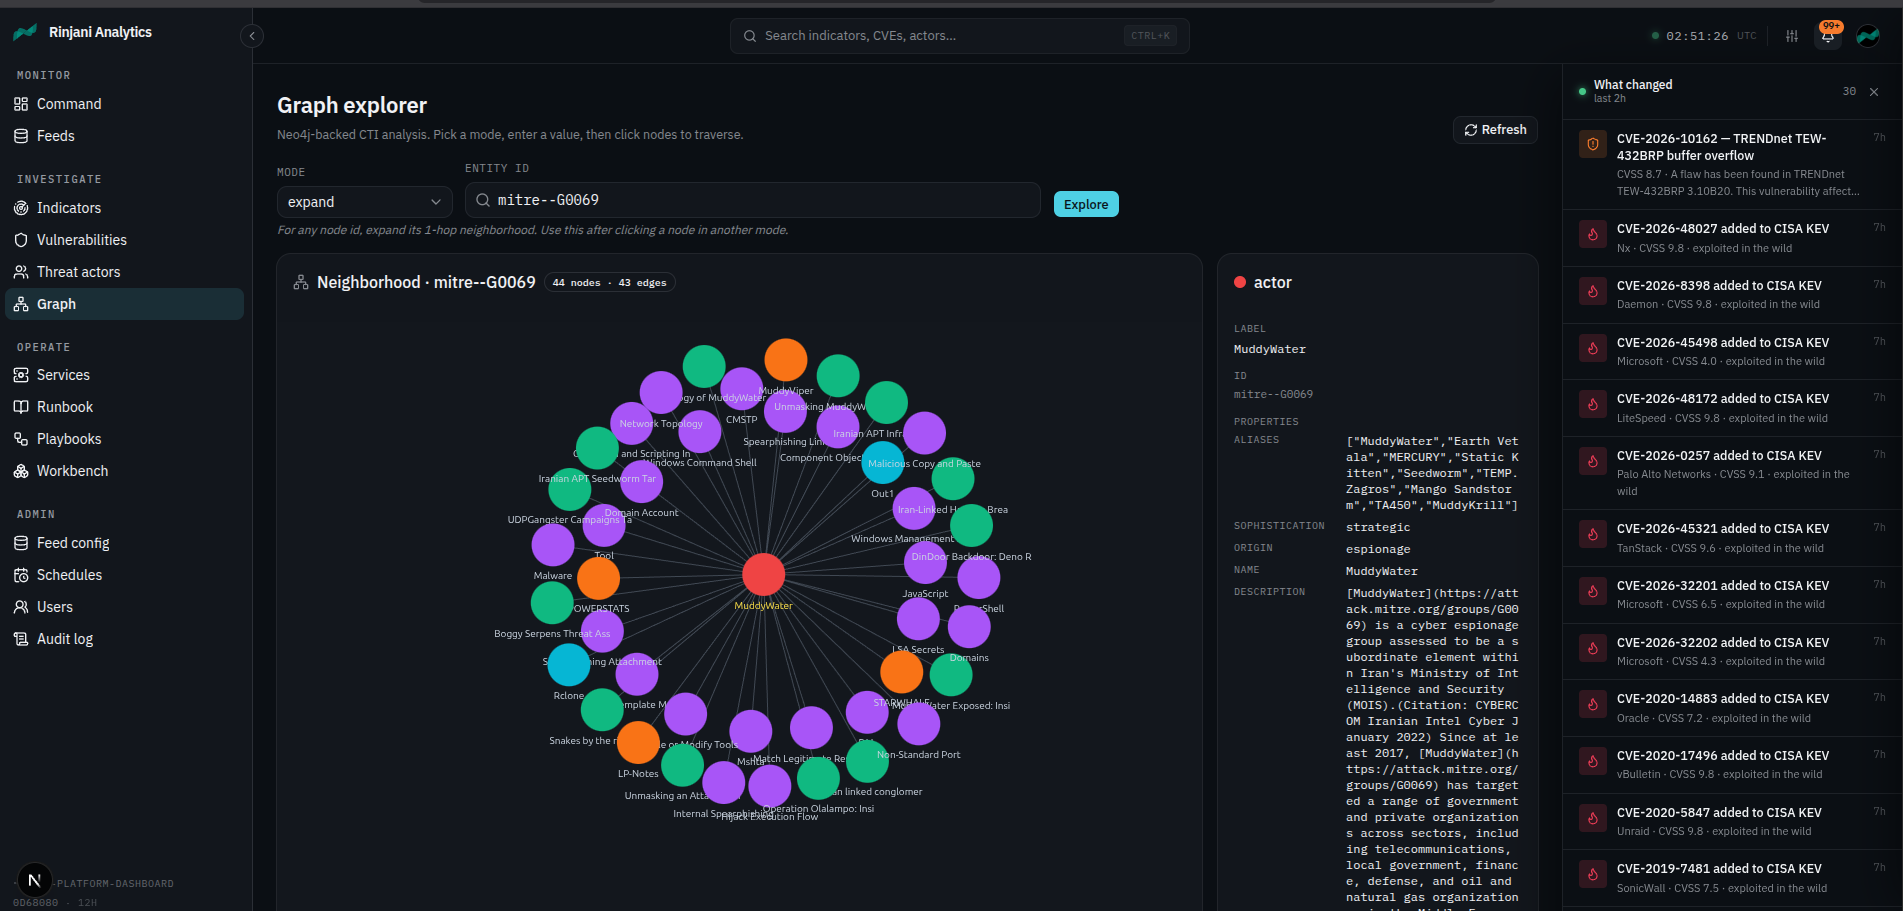Click the neighborhood graph icon beside the title
Viewport: 1903px width, 911px height.
pyautogui.click(x=301, y=283)
